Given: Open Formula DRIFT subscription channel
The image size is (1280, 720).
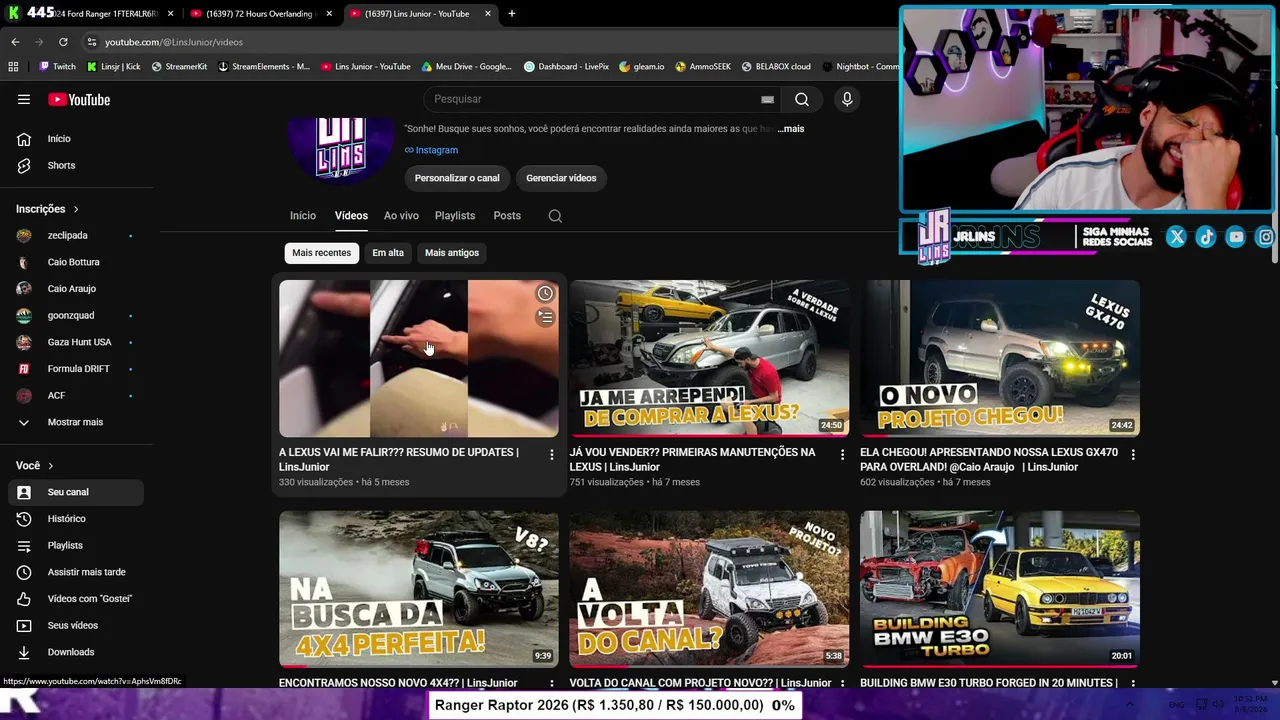Looking at the screenshot, I should [76, 369].
